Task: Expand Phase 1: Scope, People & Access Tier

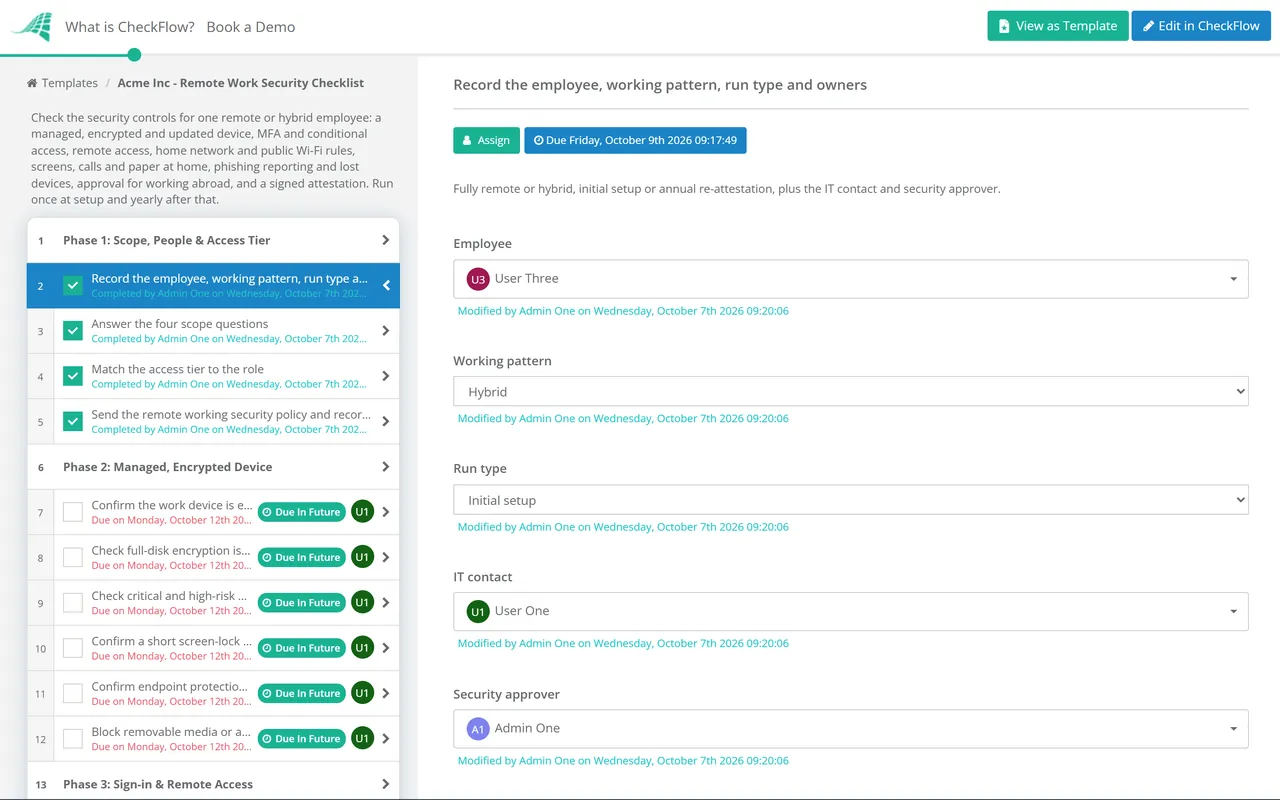Action: click(x=213, y=241)
